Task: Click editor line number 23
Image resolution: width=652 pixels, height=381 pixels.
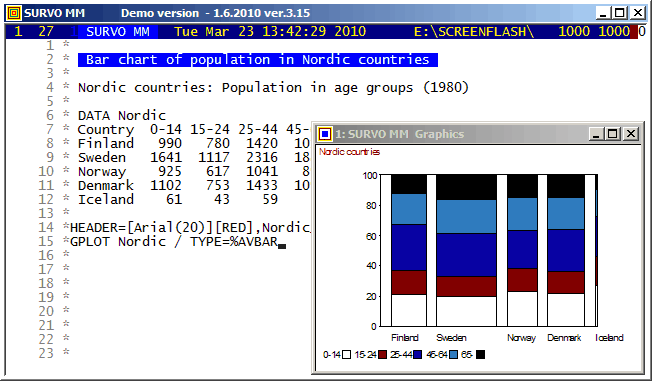Action: [x=46, y=353]
